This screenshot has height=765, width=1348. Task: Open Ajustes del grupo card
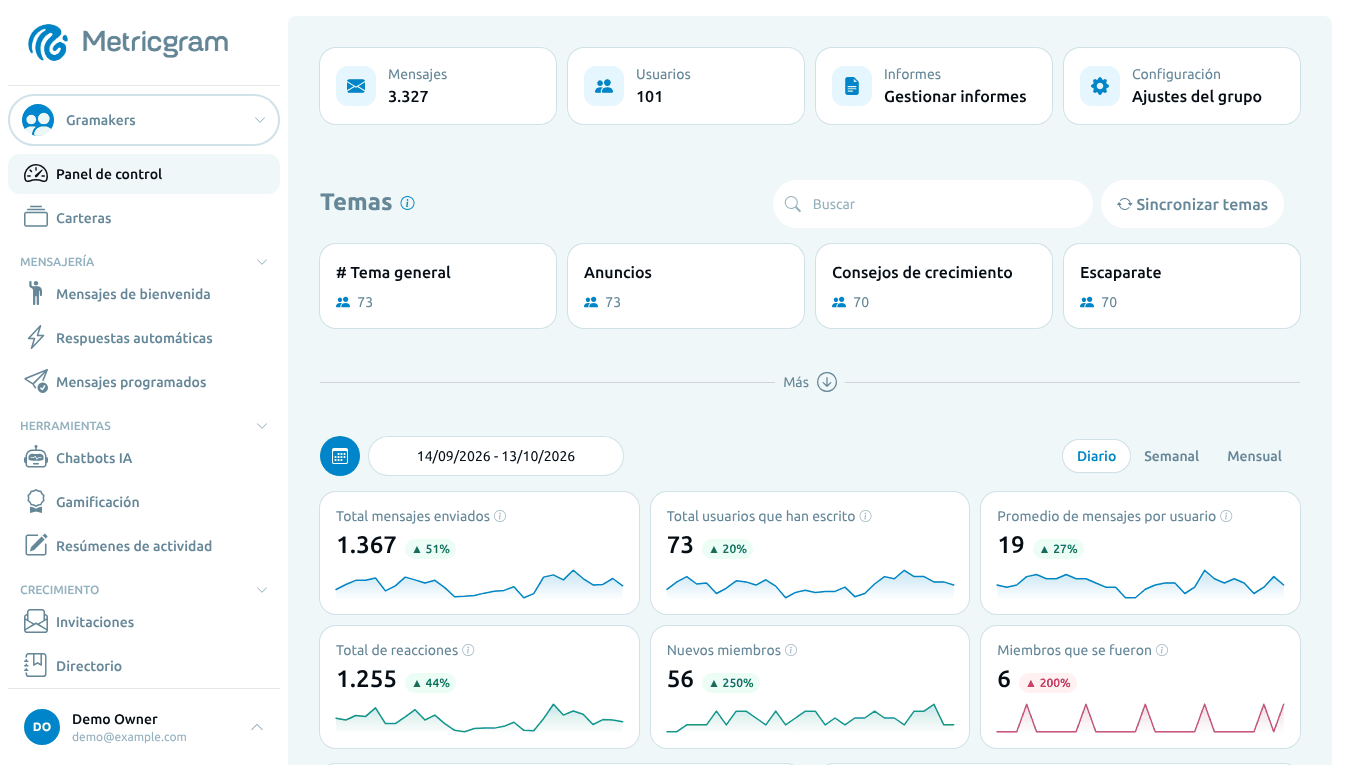[x=1182, y=86]
